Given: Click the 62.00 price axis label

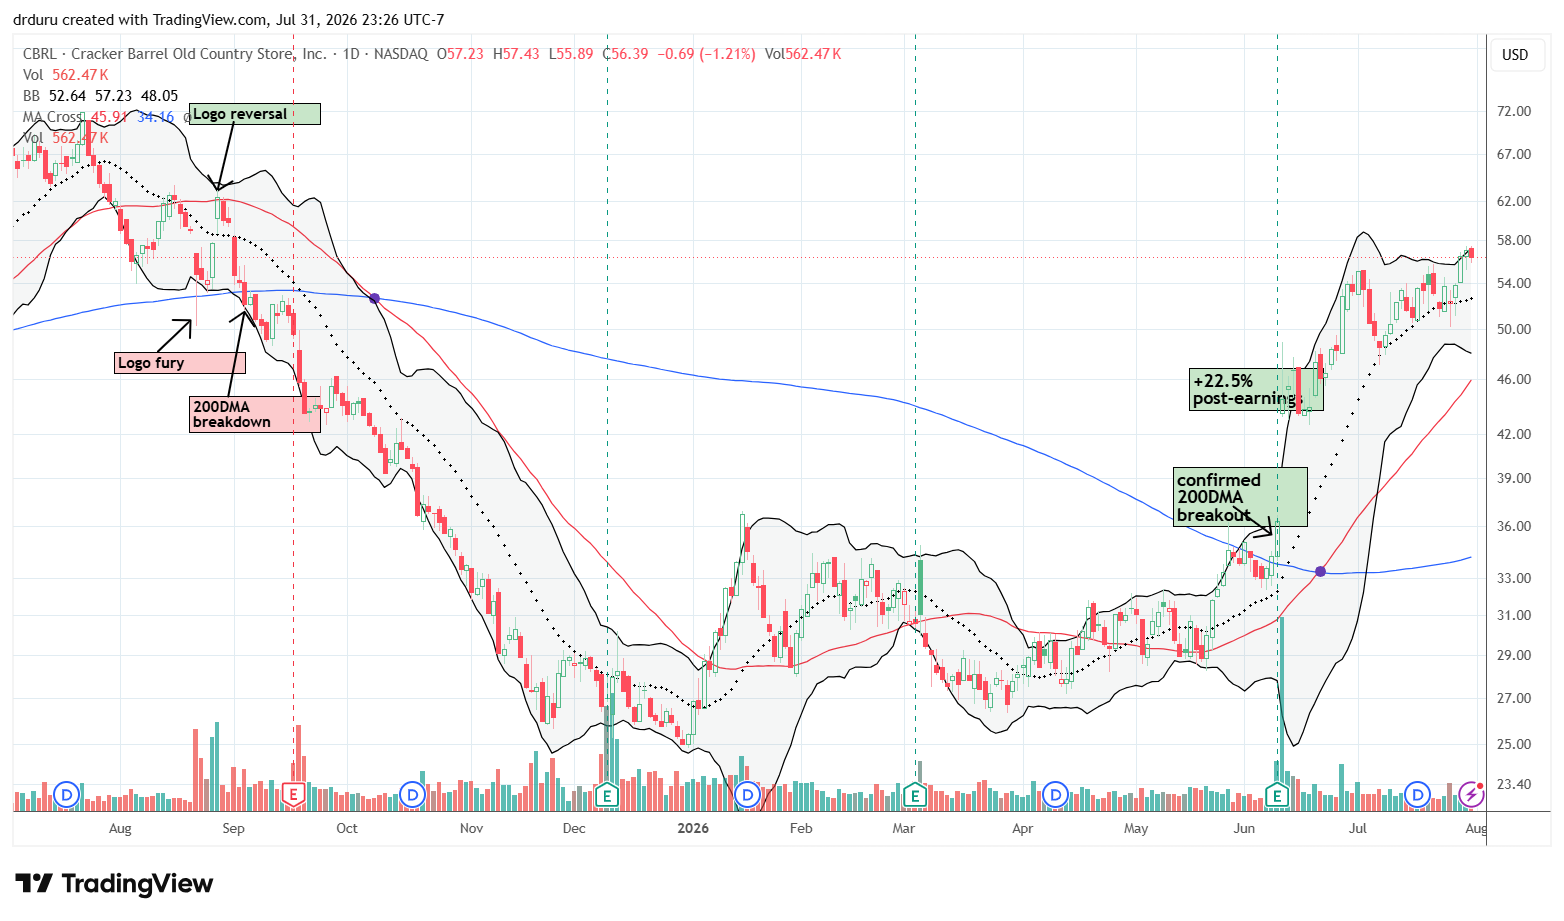Looking at the screenshot, I should 1514,201.
